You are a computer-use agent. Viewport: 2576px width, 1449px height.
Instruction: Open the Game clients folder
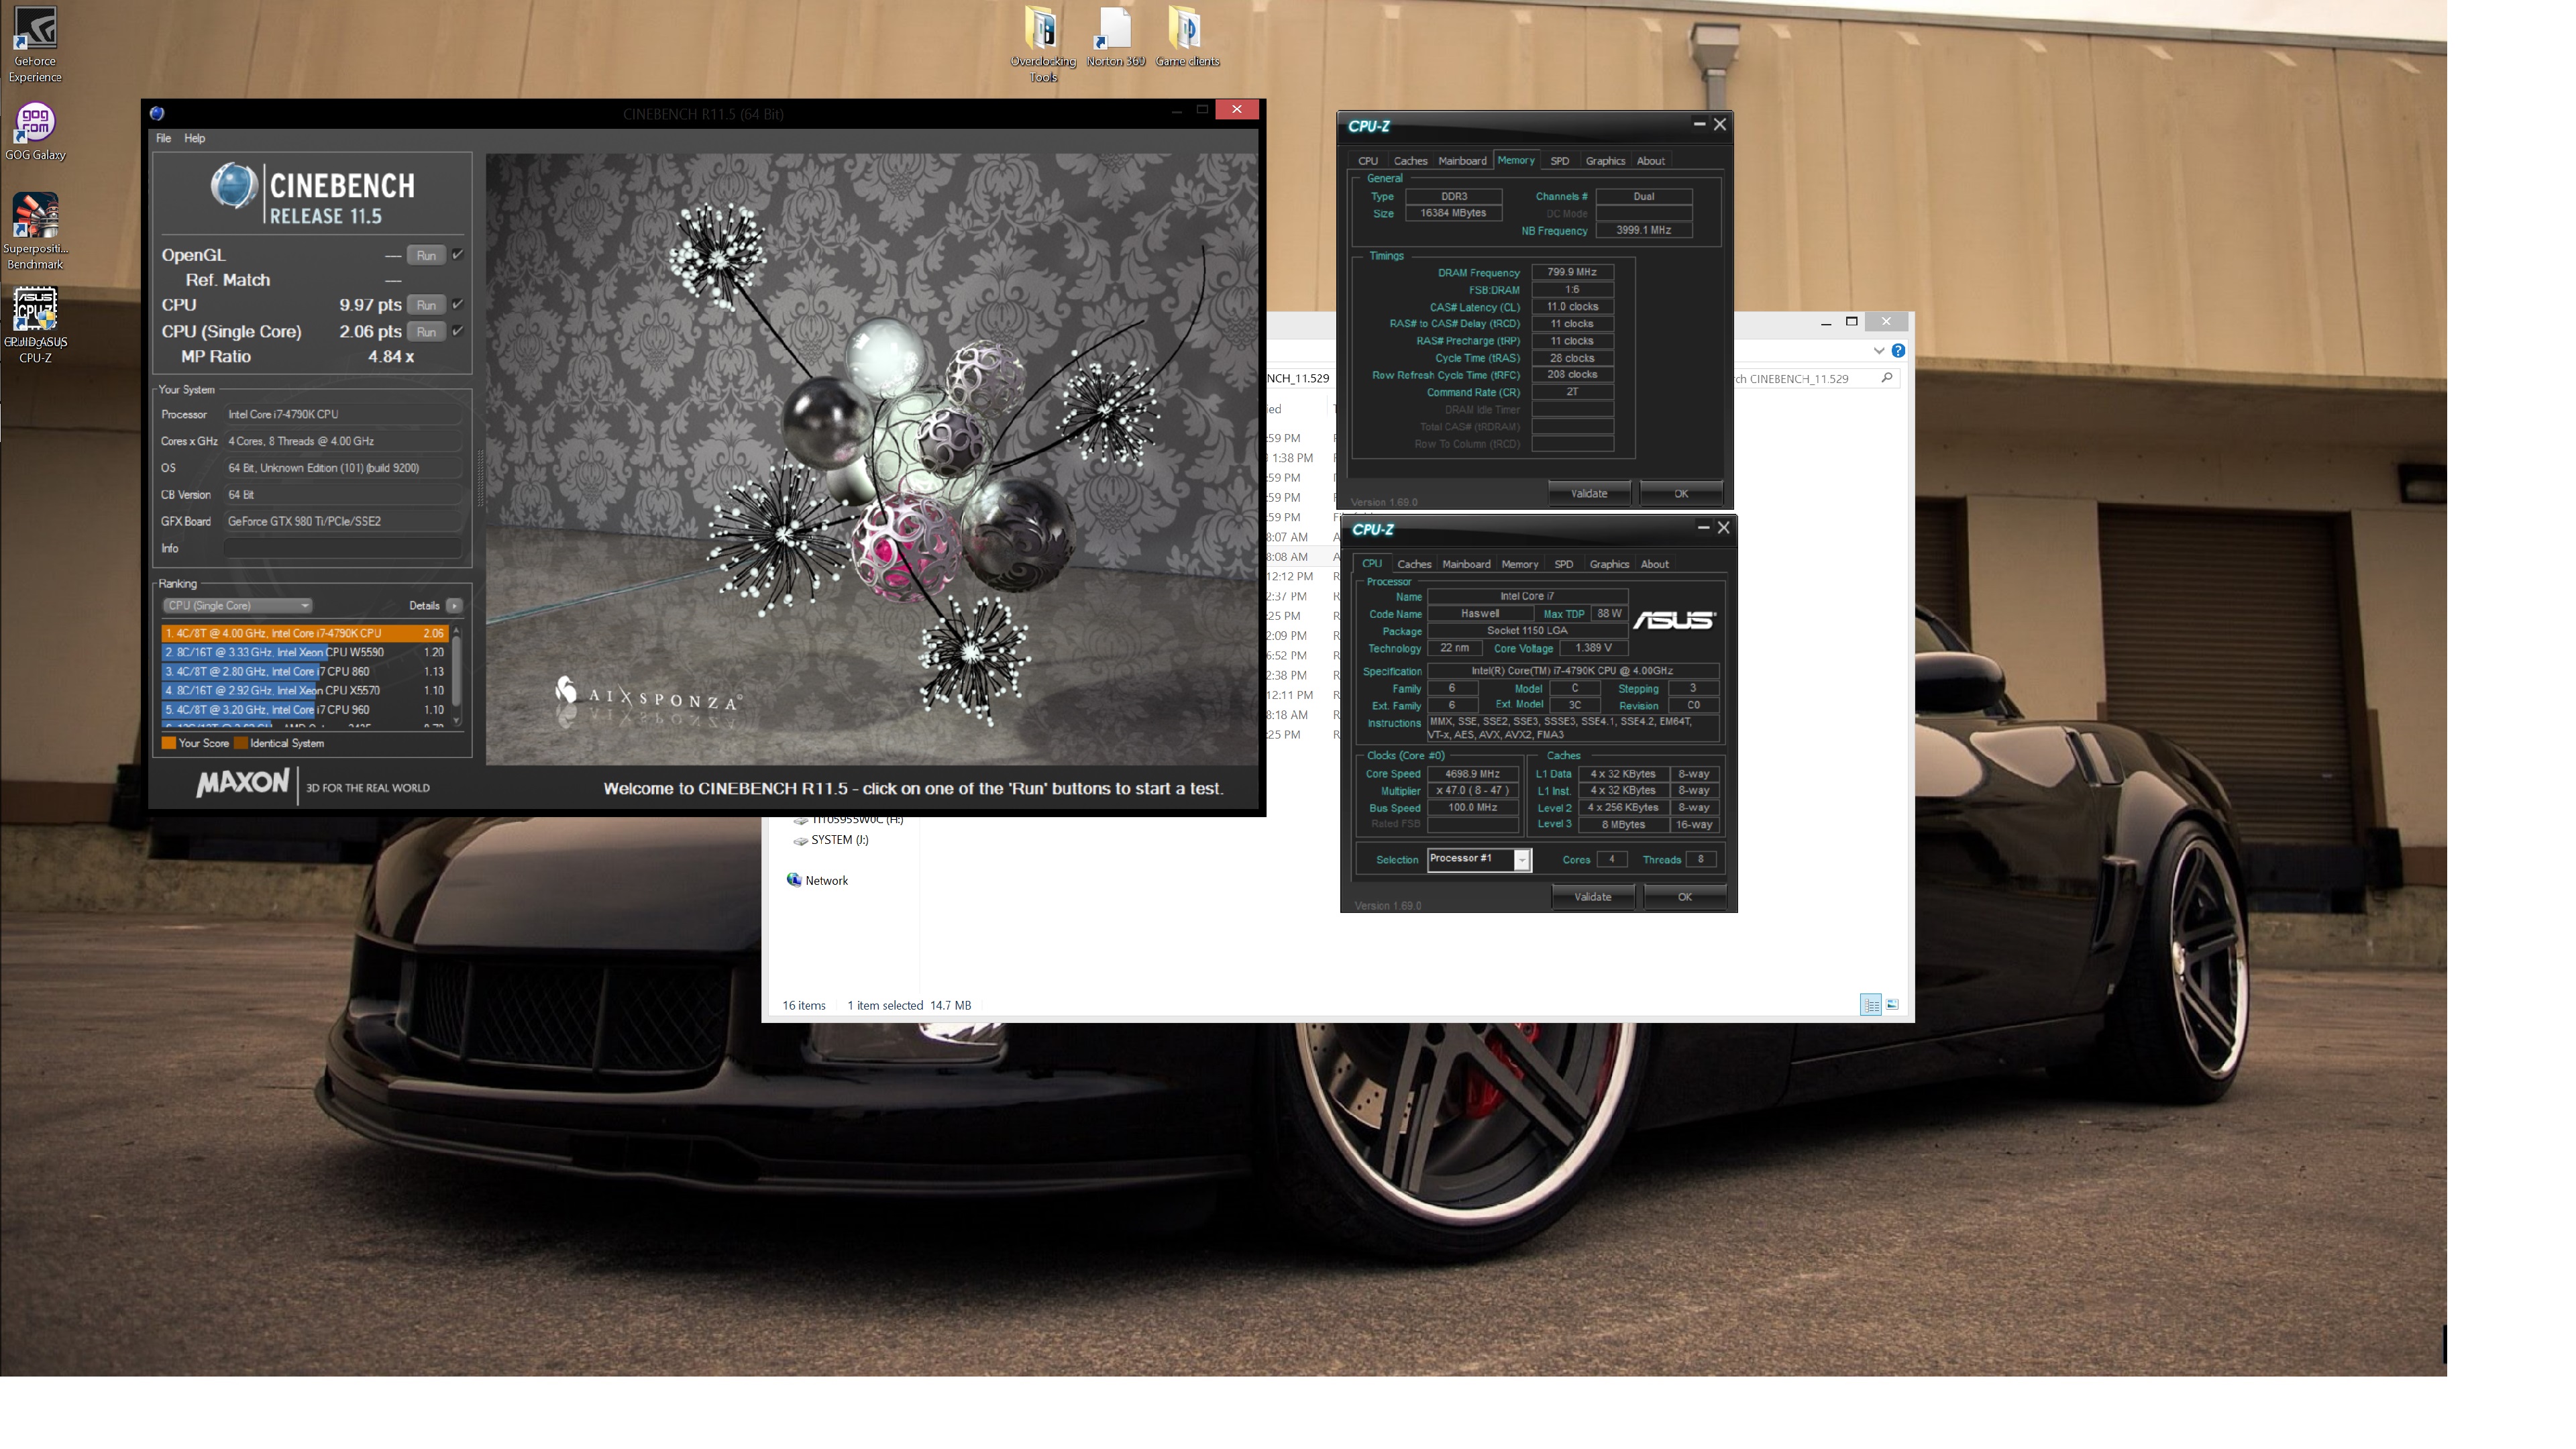pyautogui.click(x=1187, y=37)
